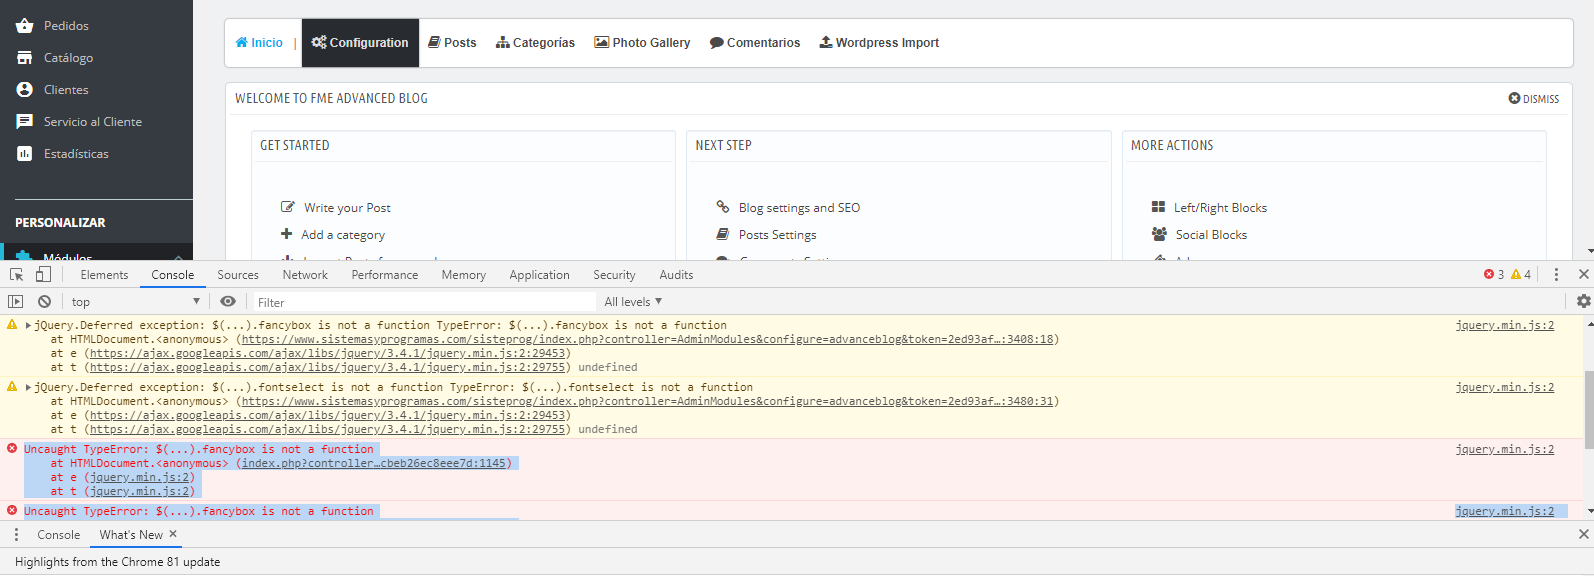Toggle the device toolbar icon
Screen dimensions: 1594x576
click(x=43, y=274)
